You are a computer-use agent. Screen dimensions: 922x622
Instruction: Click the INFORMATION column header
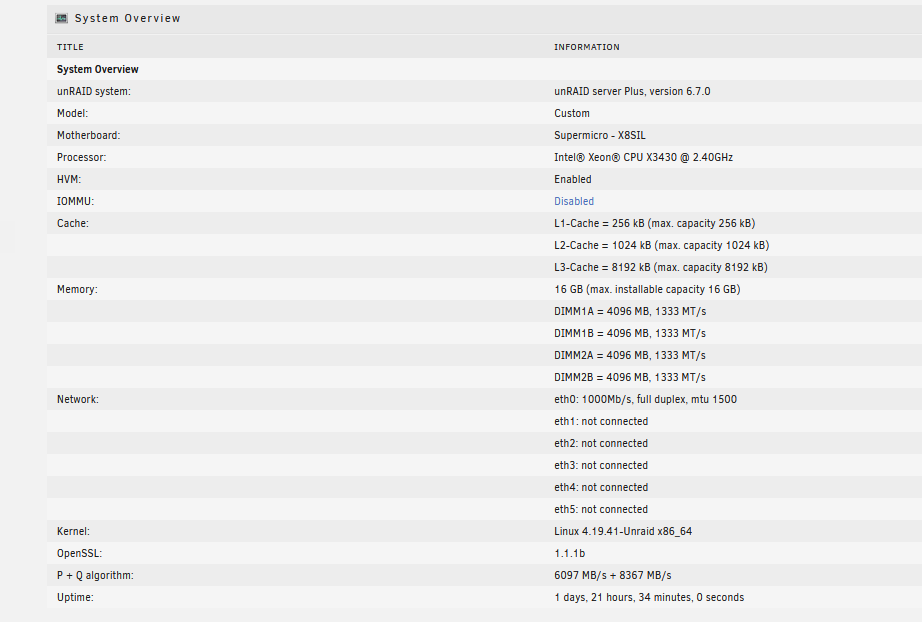pyautogui.click(x=587, y=47)
